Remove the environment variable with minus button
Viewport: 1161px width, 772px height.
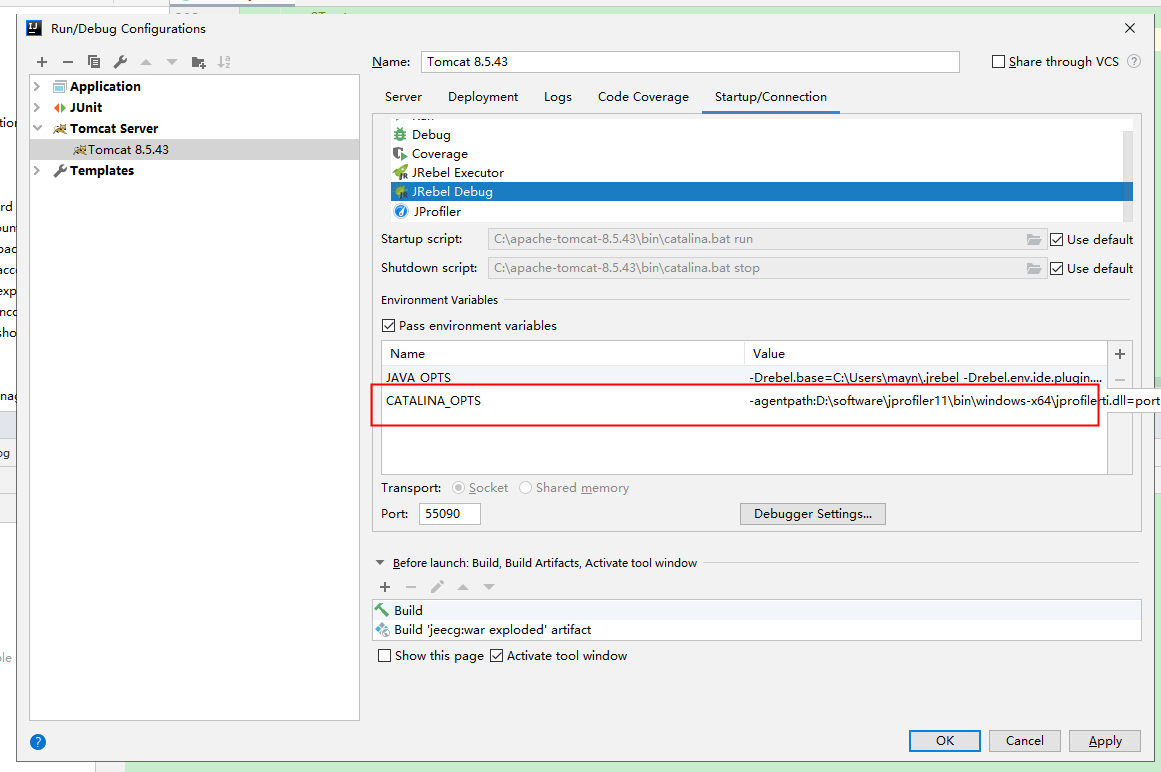coord(1120,380)
